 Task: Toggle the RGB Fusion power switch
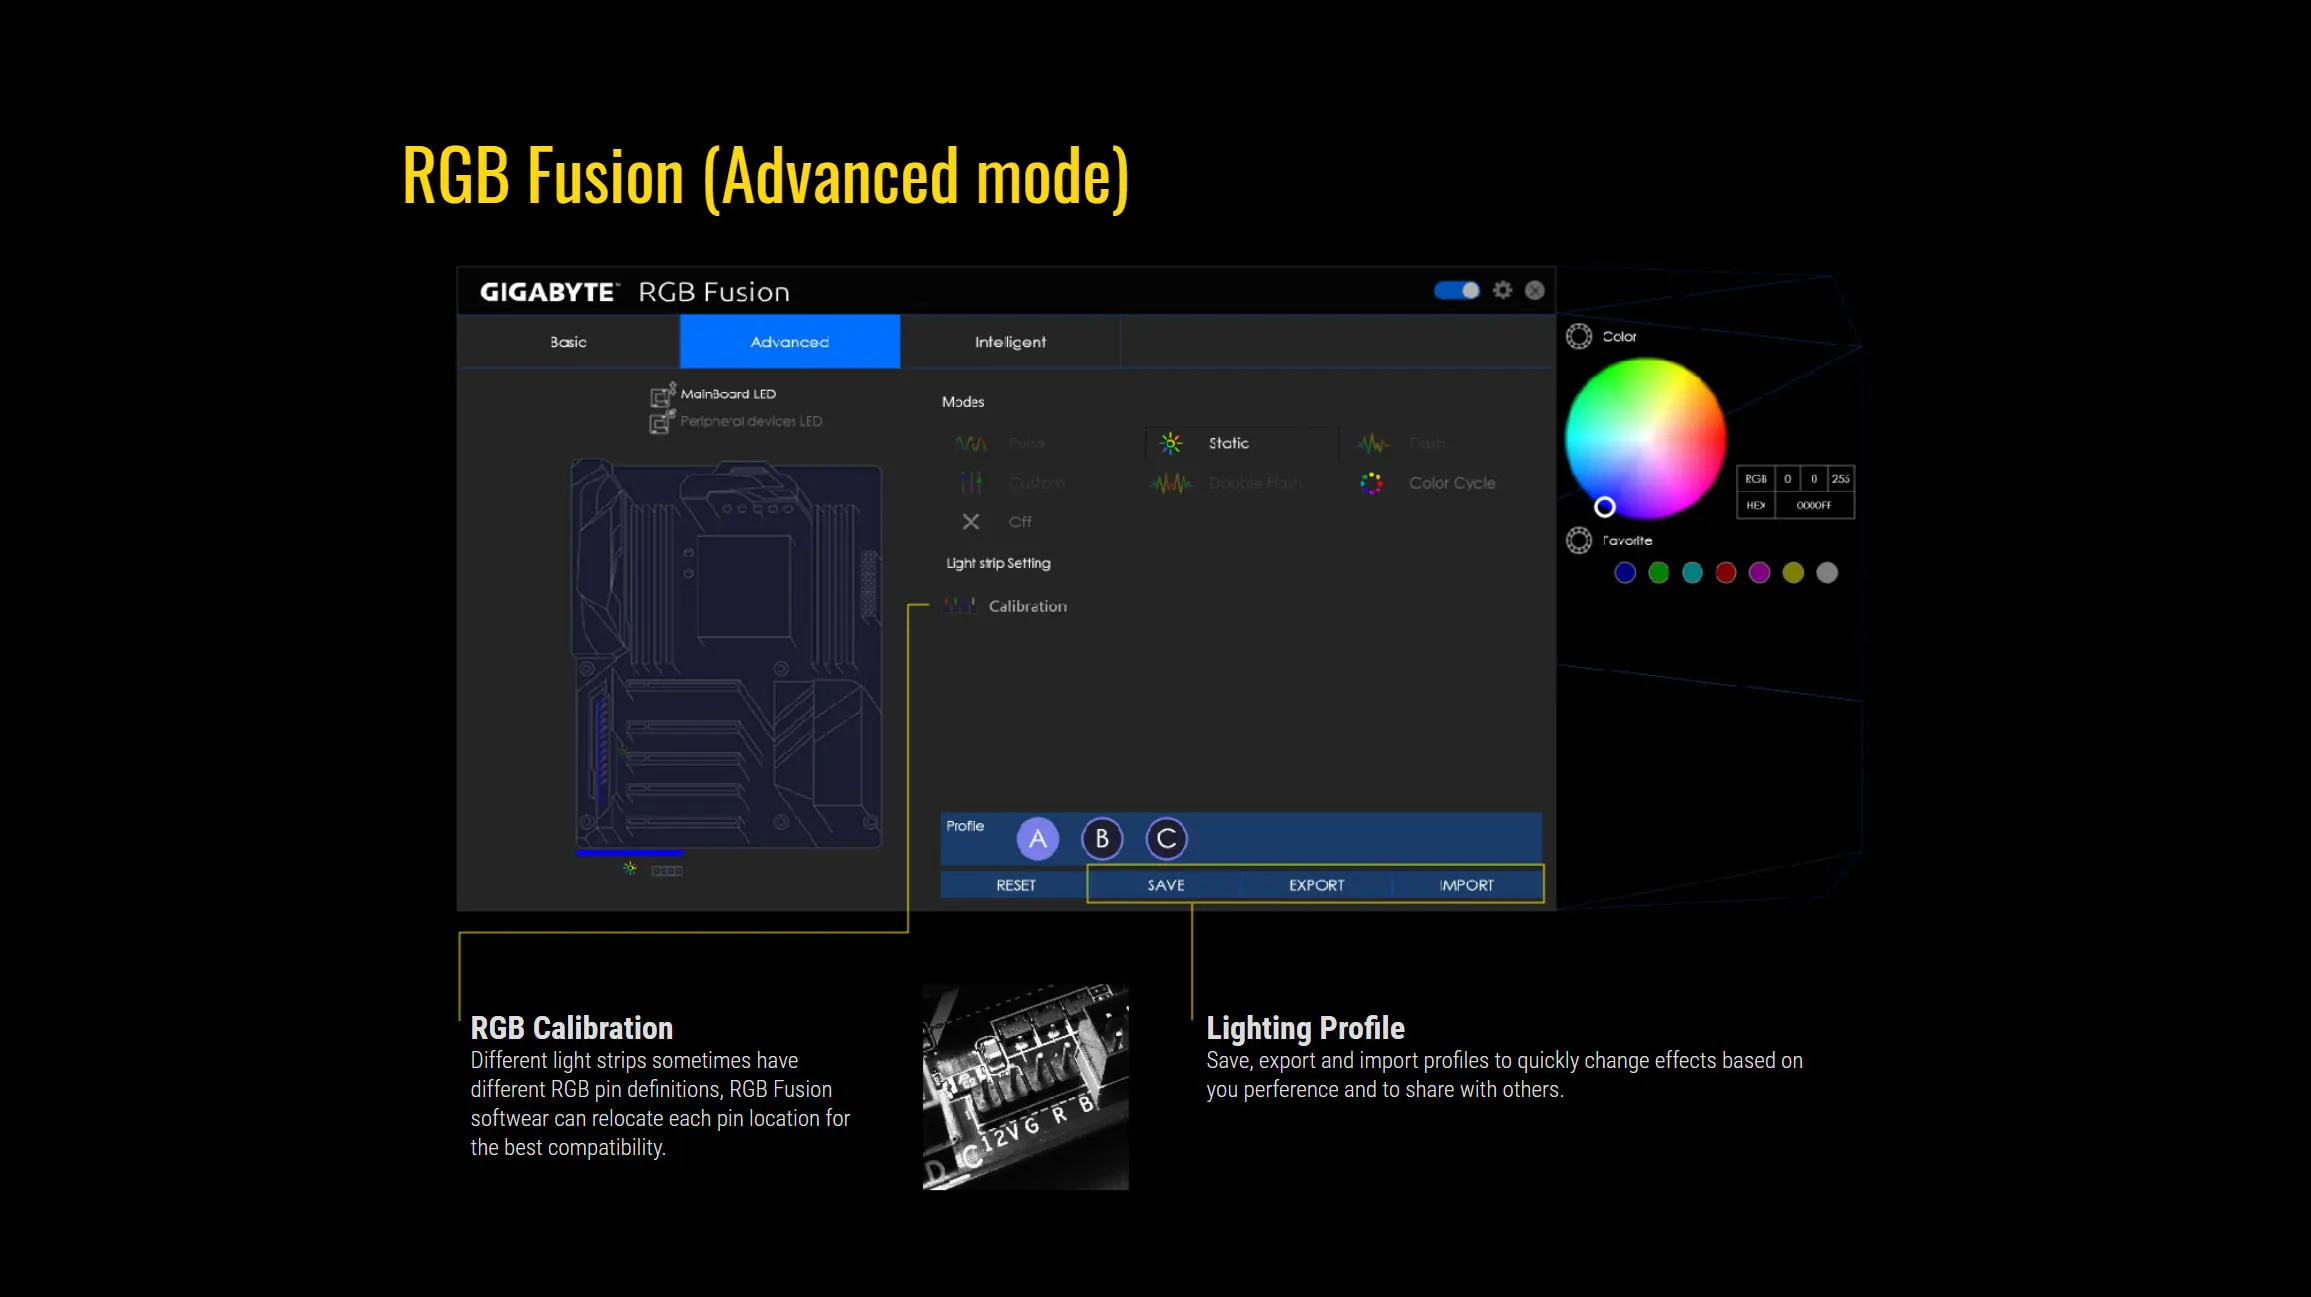1456,290
